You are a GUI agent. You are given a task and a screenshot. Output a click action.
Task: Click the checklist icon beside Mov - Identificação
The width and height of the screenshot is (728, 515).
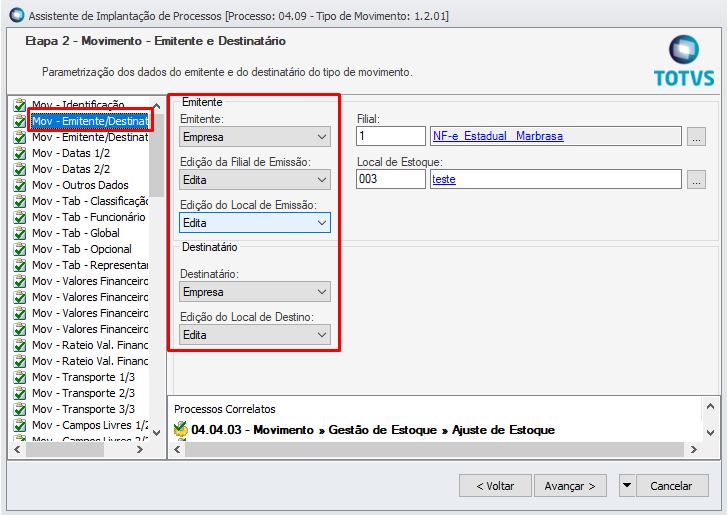tap(20, 105)
